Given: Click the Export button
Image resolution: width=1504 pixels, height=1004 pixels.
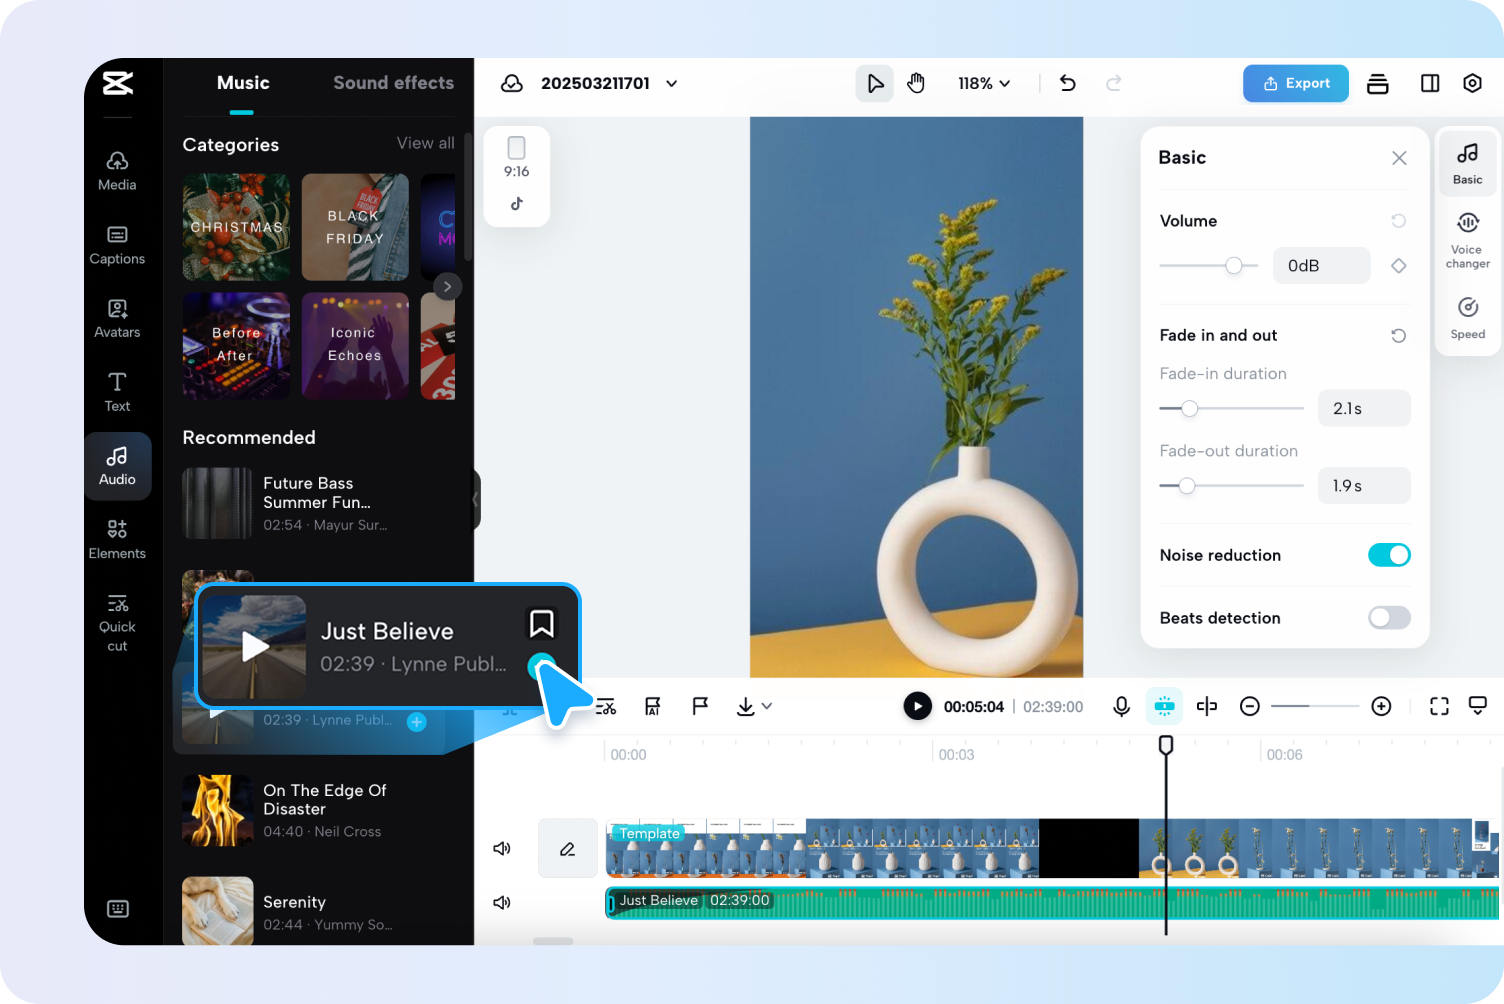Looking at the screenshot, I should tap(1296, 83).
